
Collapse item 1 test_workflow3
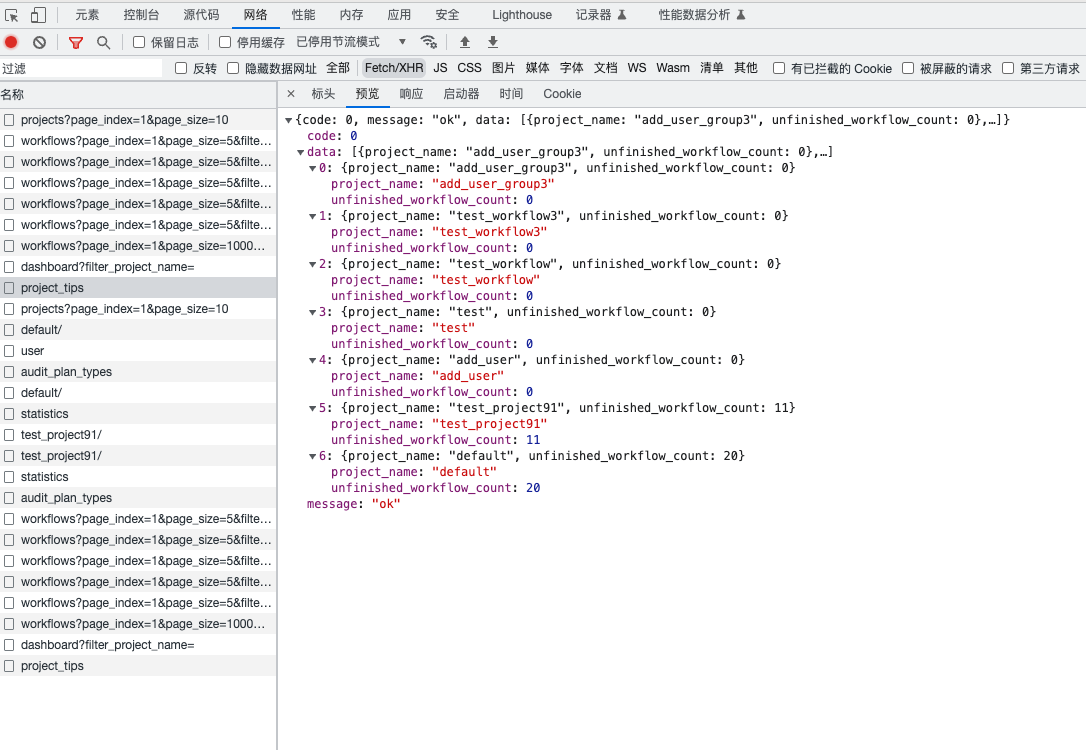tap(312, 216)
